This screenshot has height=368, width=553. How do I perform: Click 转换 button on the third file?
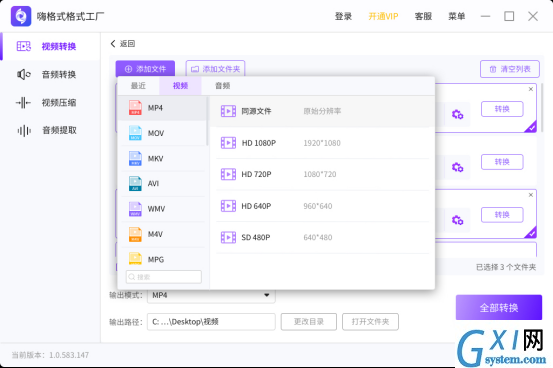point(502,215)
